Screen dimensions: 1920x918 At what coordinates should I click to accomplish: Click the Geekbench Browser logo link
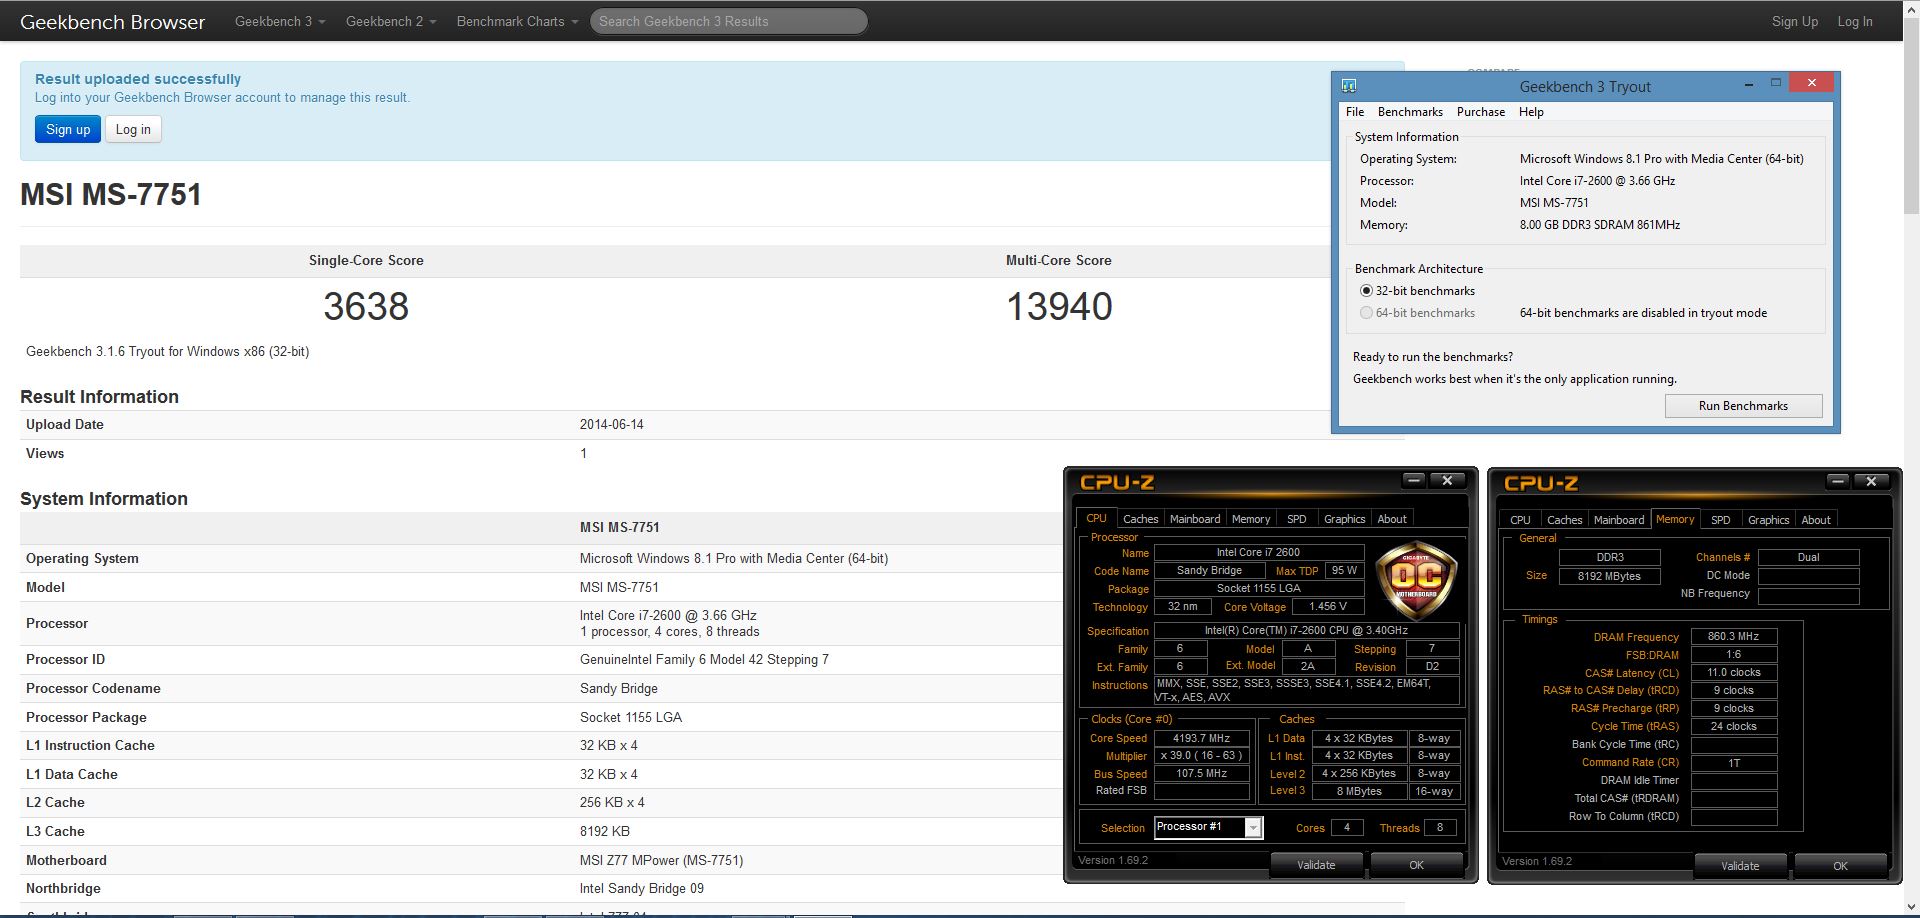click(113, 21)
